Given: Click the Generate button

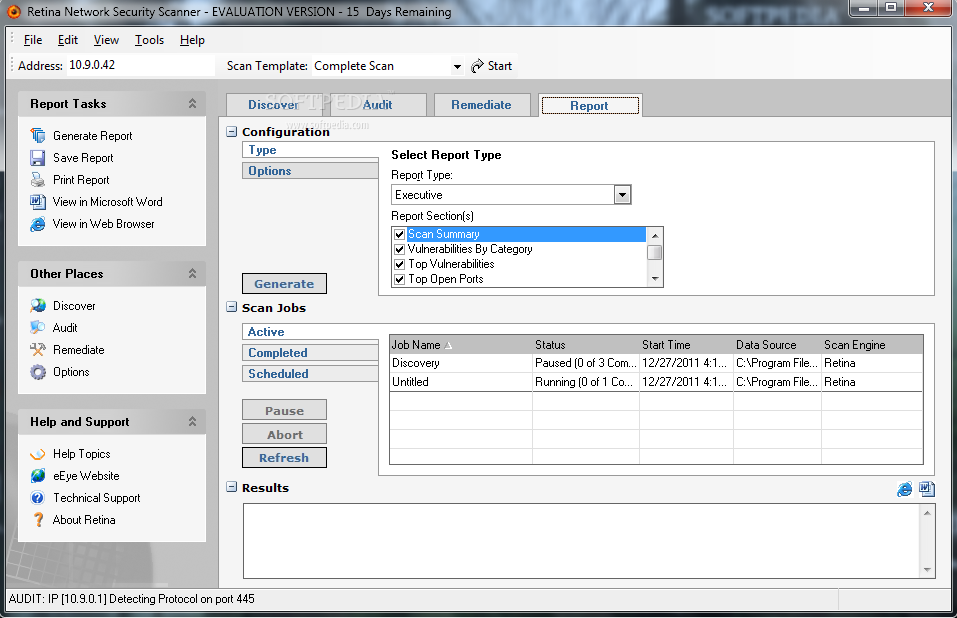Looking at the screenshot, I should (284, 284).
